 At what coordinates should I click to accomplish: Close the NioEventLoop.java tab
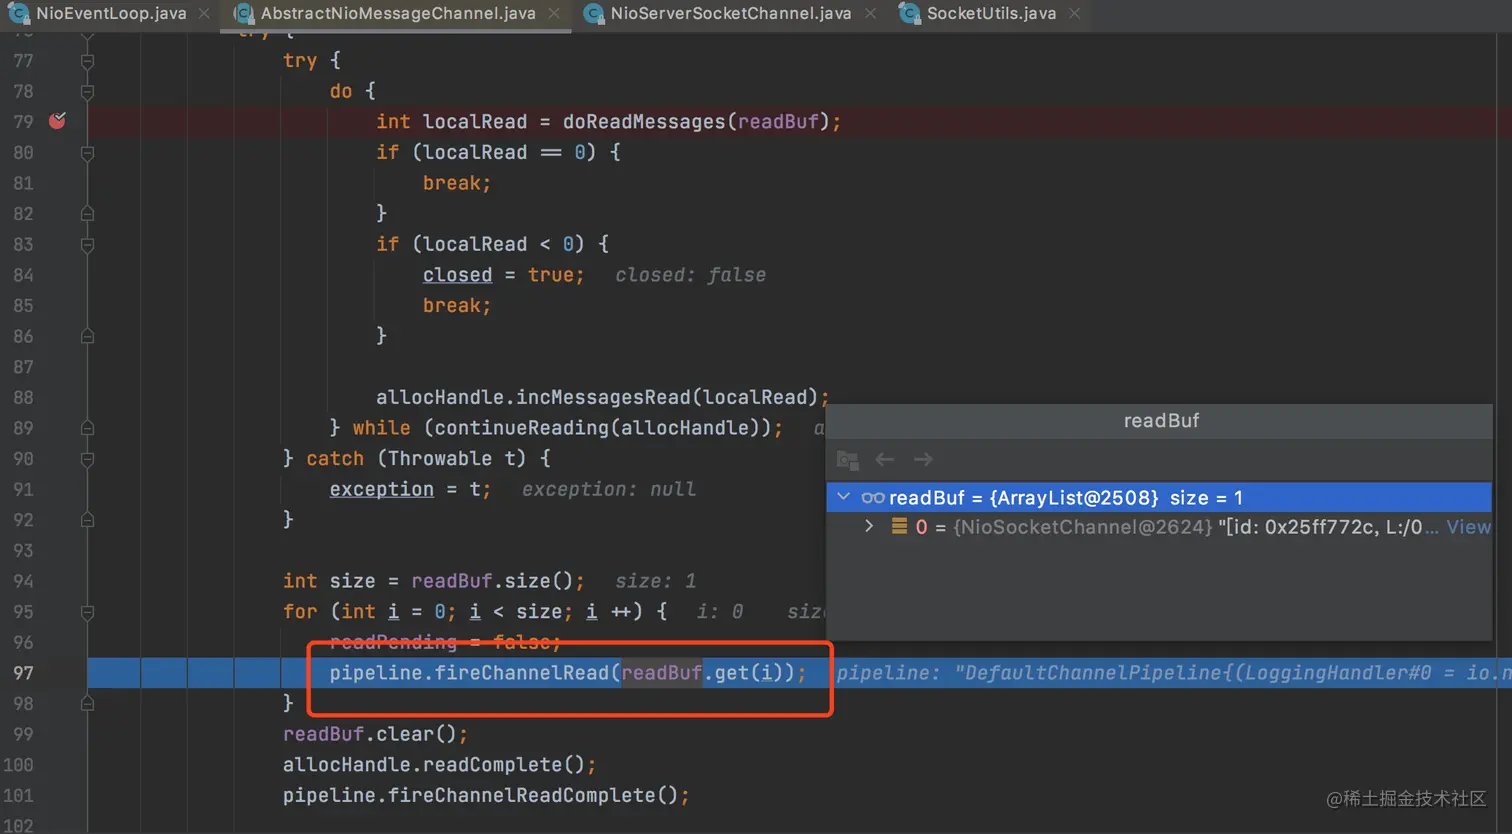(x=204, y=13)
